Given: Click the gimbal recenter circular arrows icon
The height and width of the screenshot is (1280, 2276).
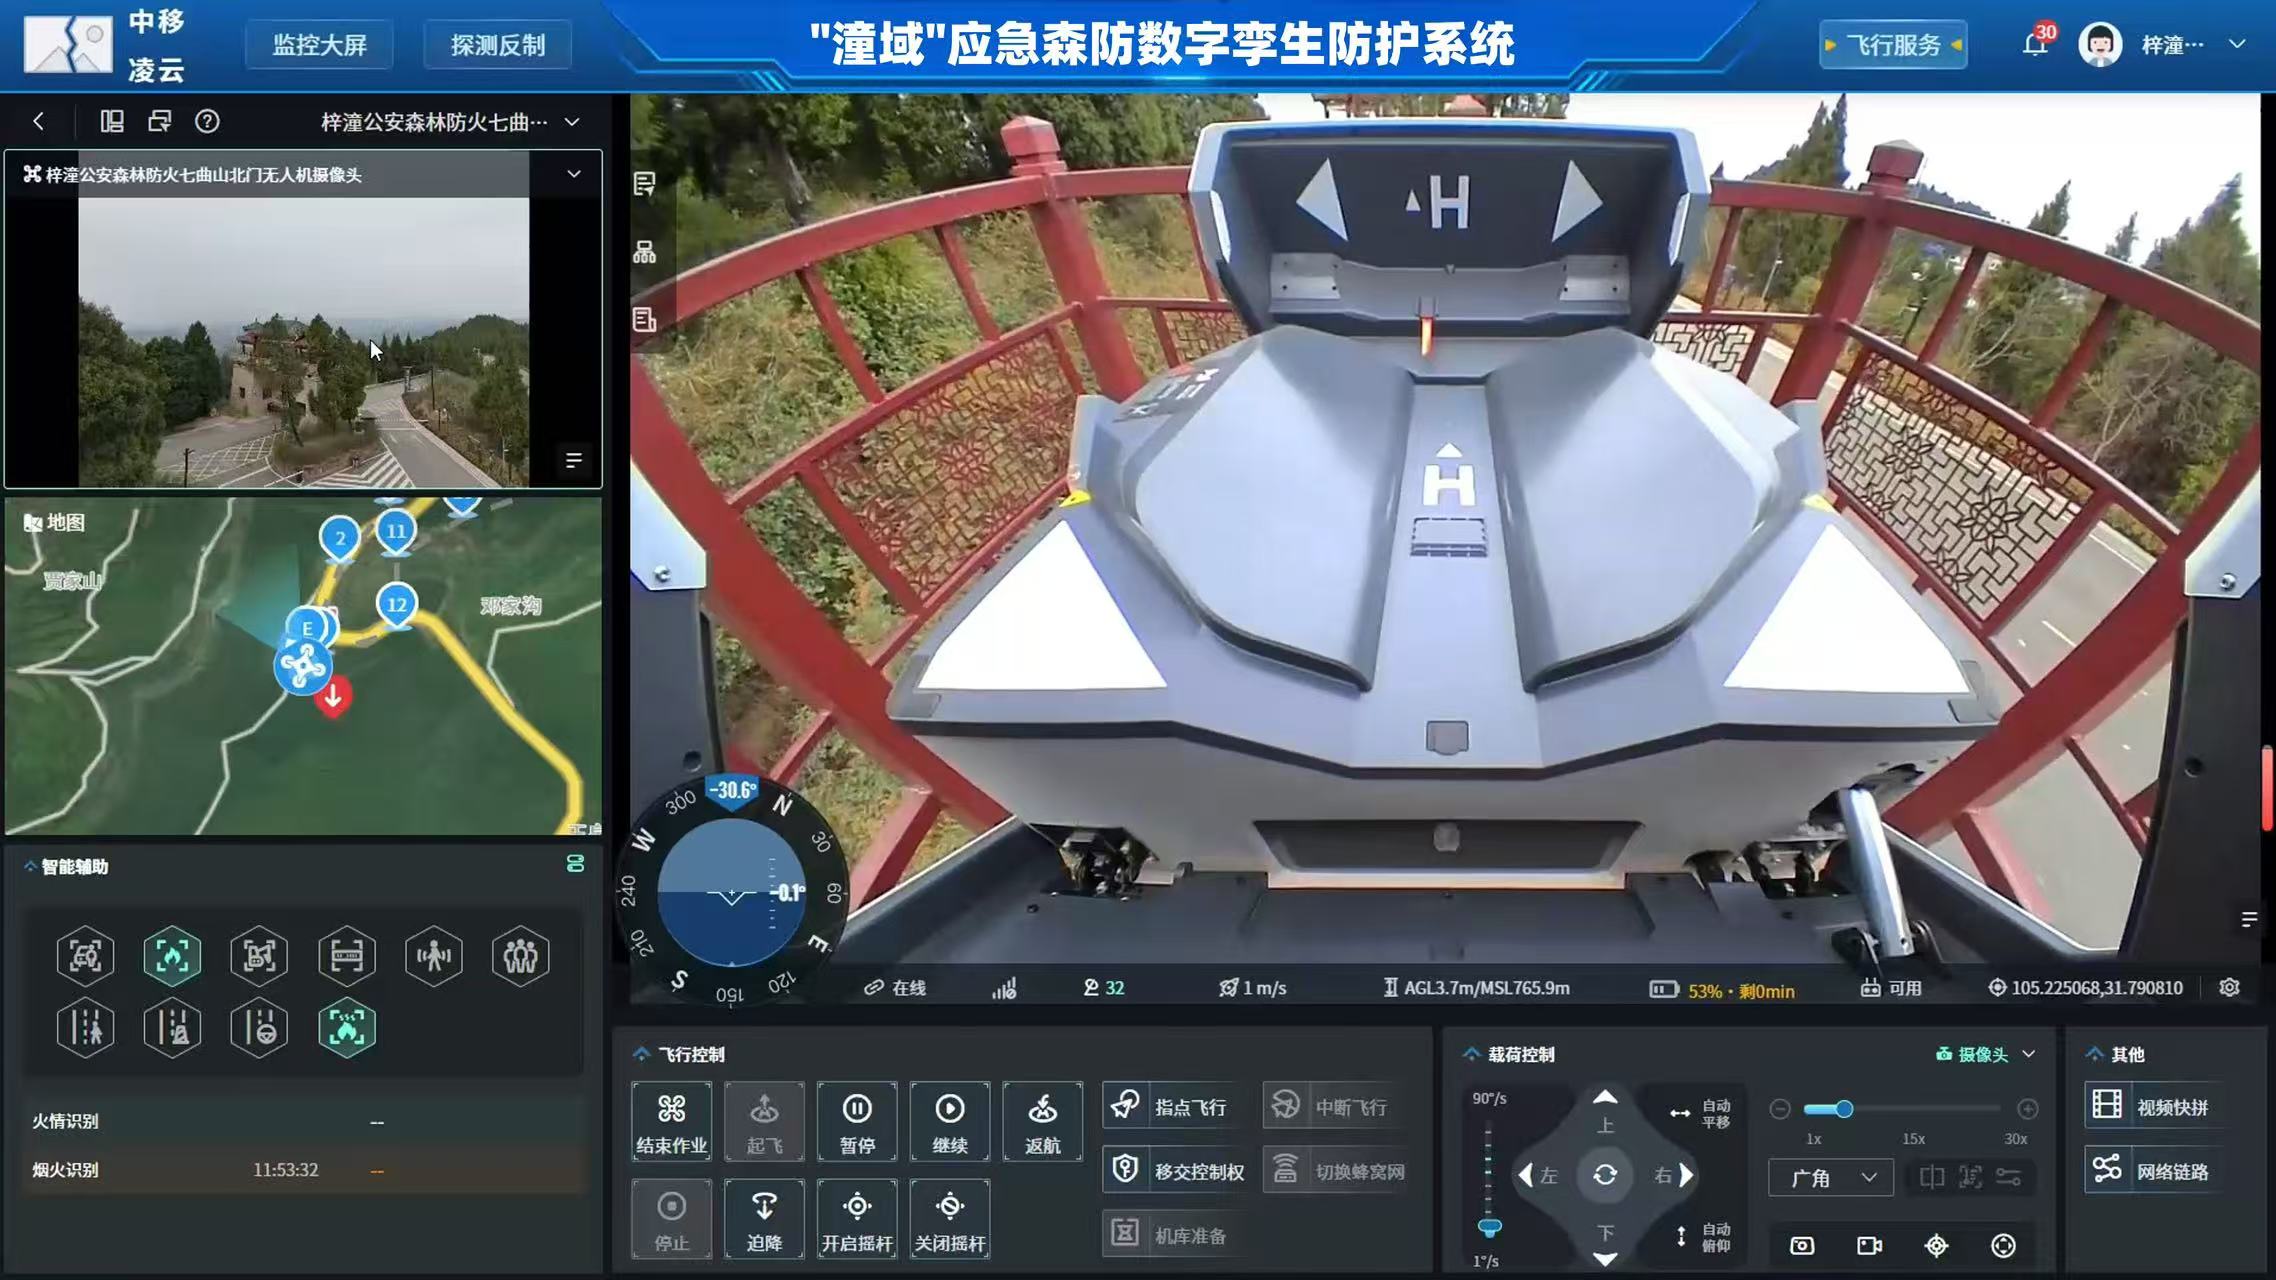Looking at the screenshot, I should point(1604,1175).
